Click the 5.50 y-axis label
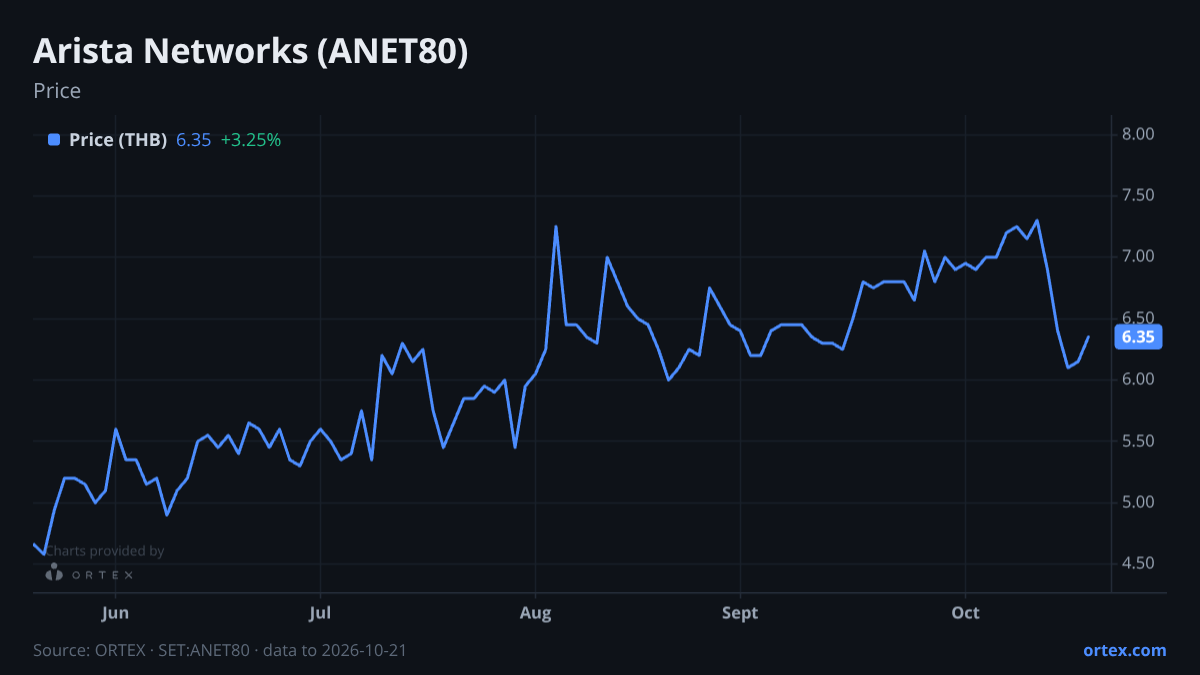This screenshot has width=1200, height=675. (x=1138, y=441)
